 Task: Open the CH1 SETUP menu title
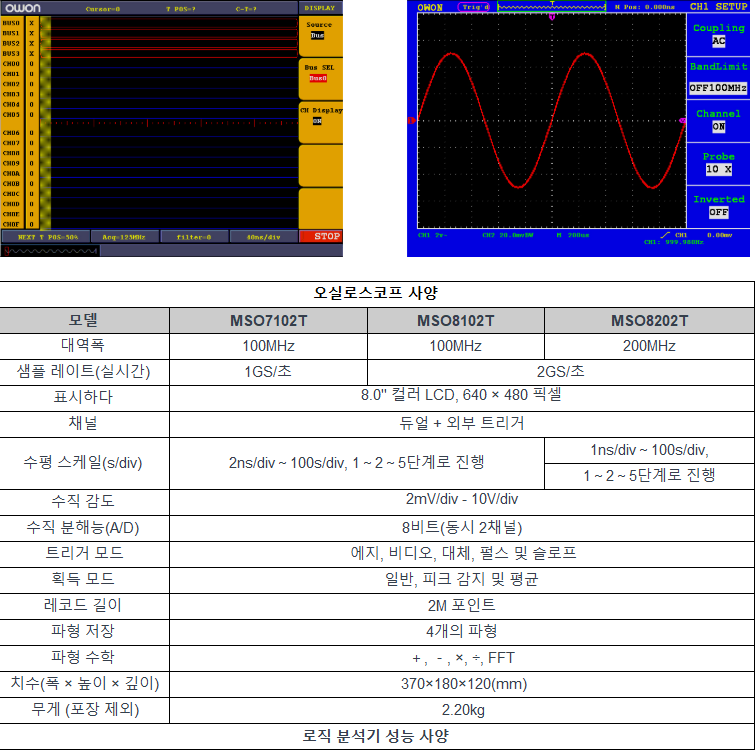(718, 7)
